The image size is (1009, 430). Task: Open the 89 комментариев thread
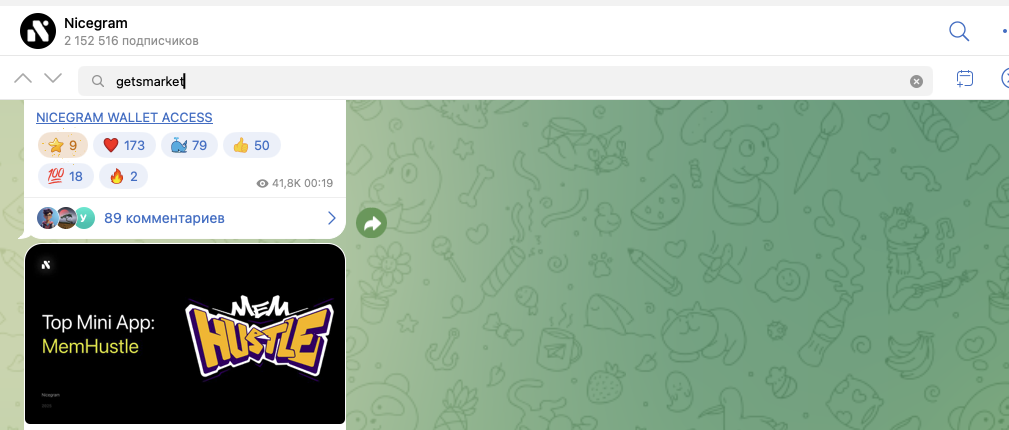(x=164, y=218)
